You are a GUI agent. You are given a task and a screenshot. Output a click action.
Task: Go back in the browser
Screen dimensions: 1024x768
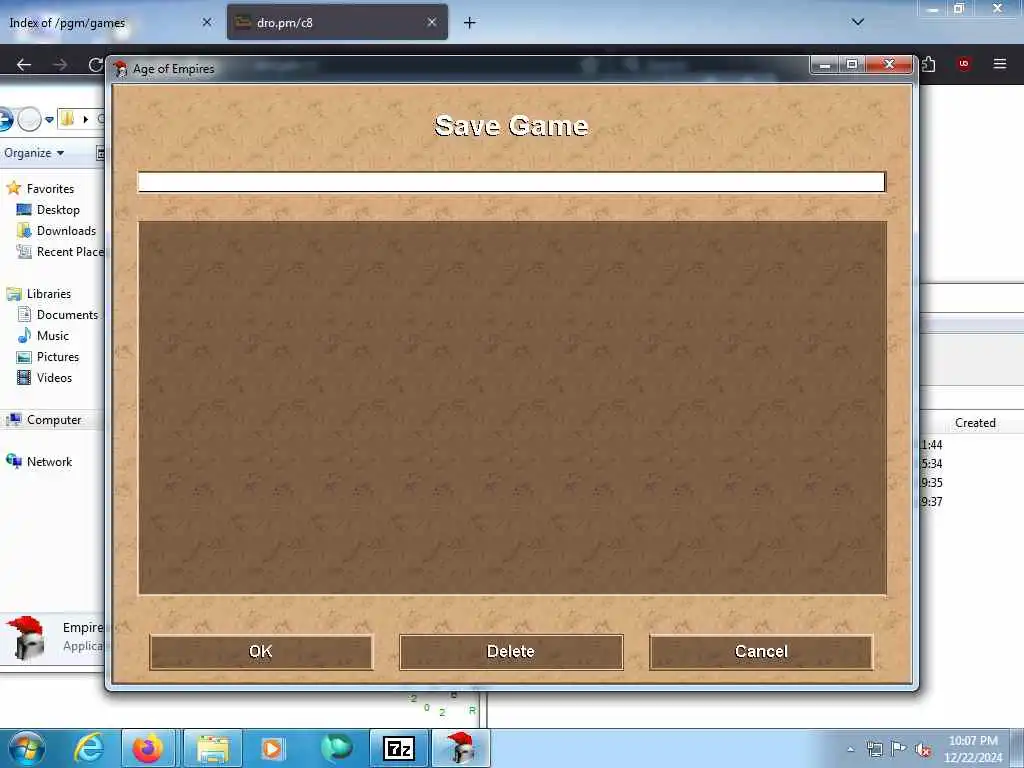24,64
